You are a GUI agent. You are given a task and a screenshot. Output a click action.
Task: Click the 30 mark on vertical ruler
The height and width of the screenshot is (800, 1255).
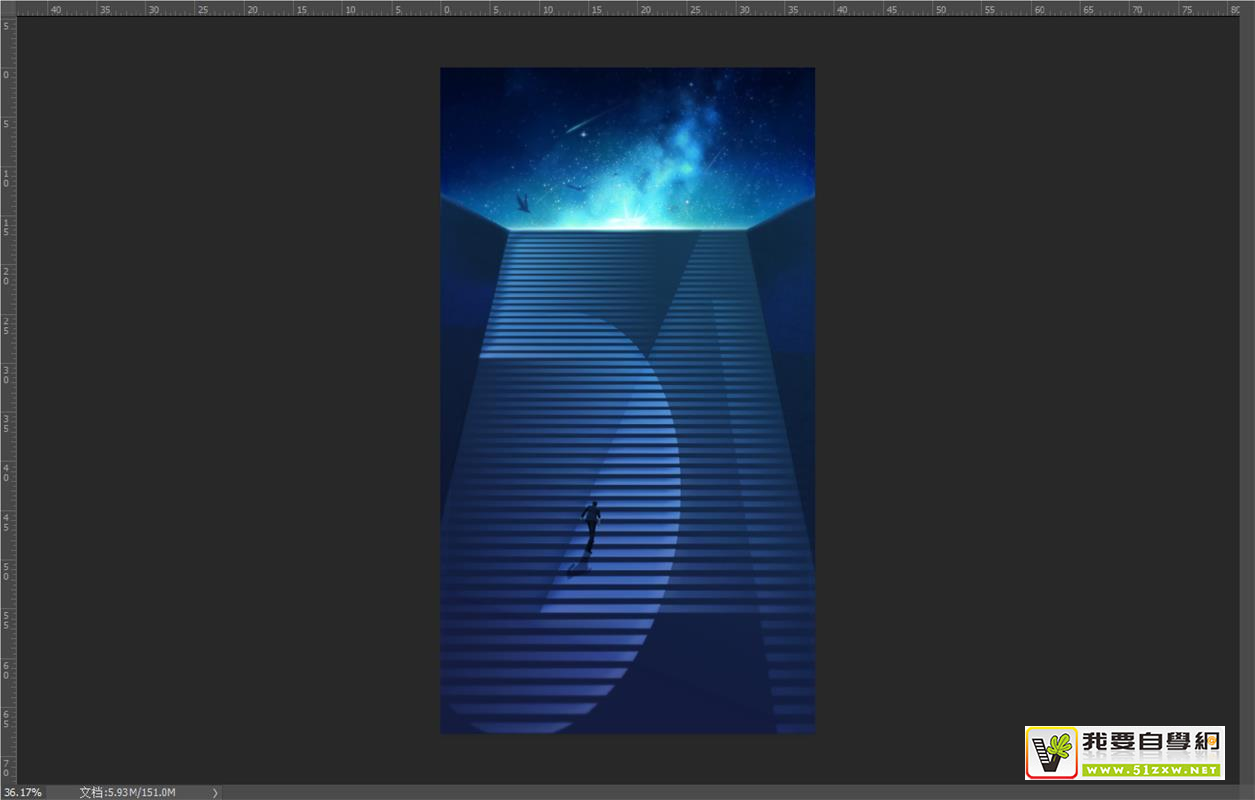(x=8, y=375)
